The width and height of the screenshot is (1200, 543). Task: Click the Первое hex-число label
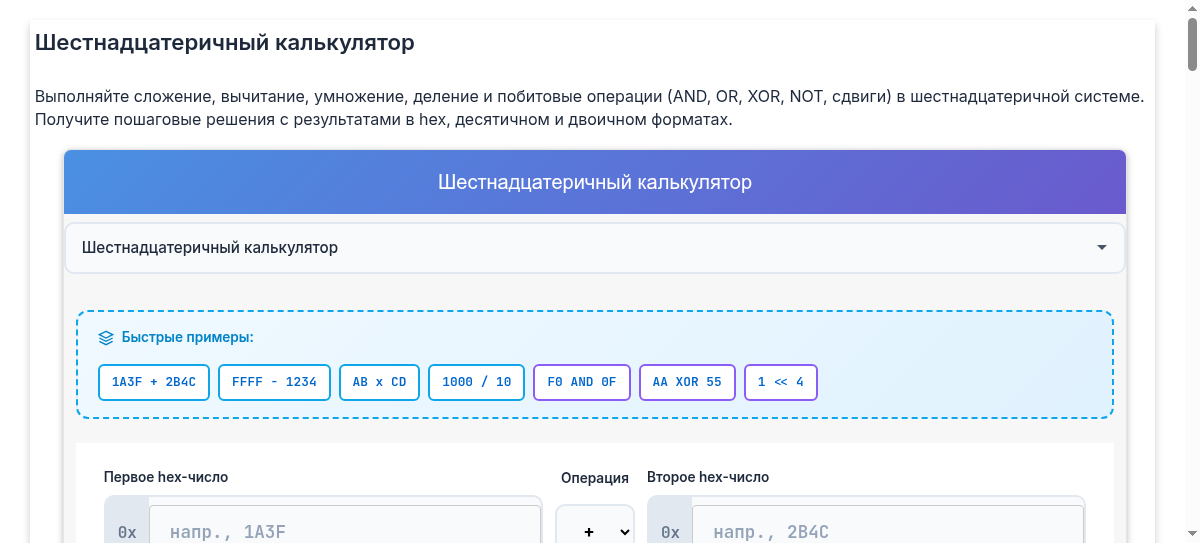coord(166,477)
